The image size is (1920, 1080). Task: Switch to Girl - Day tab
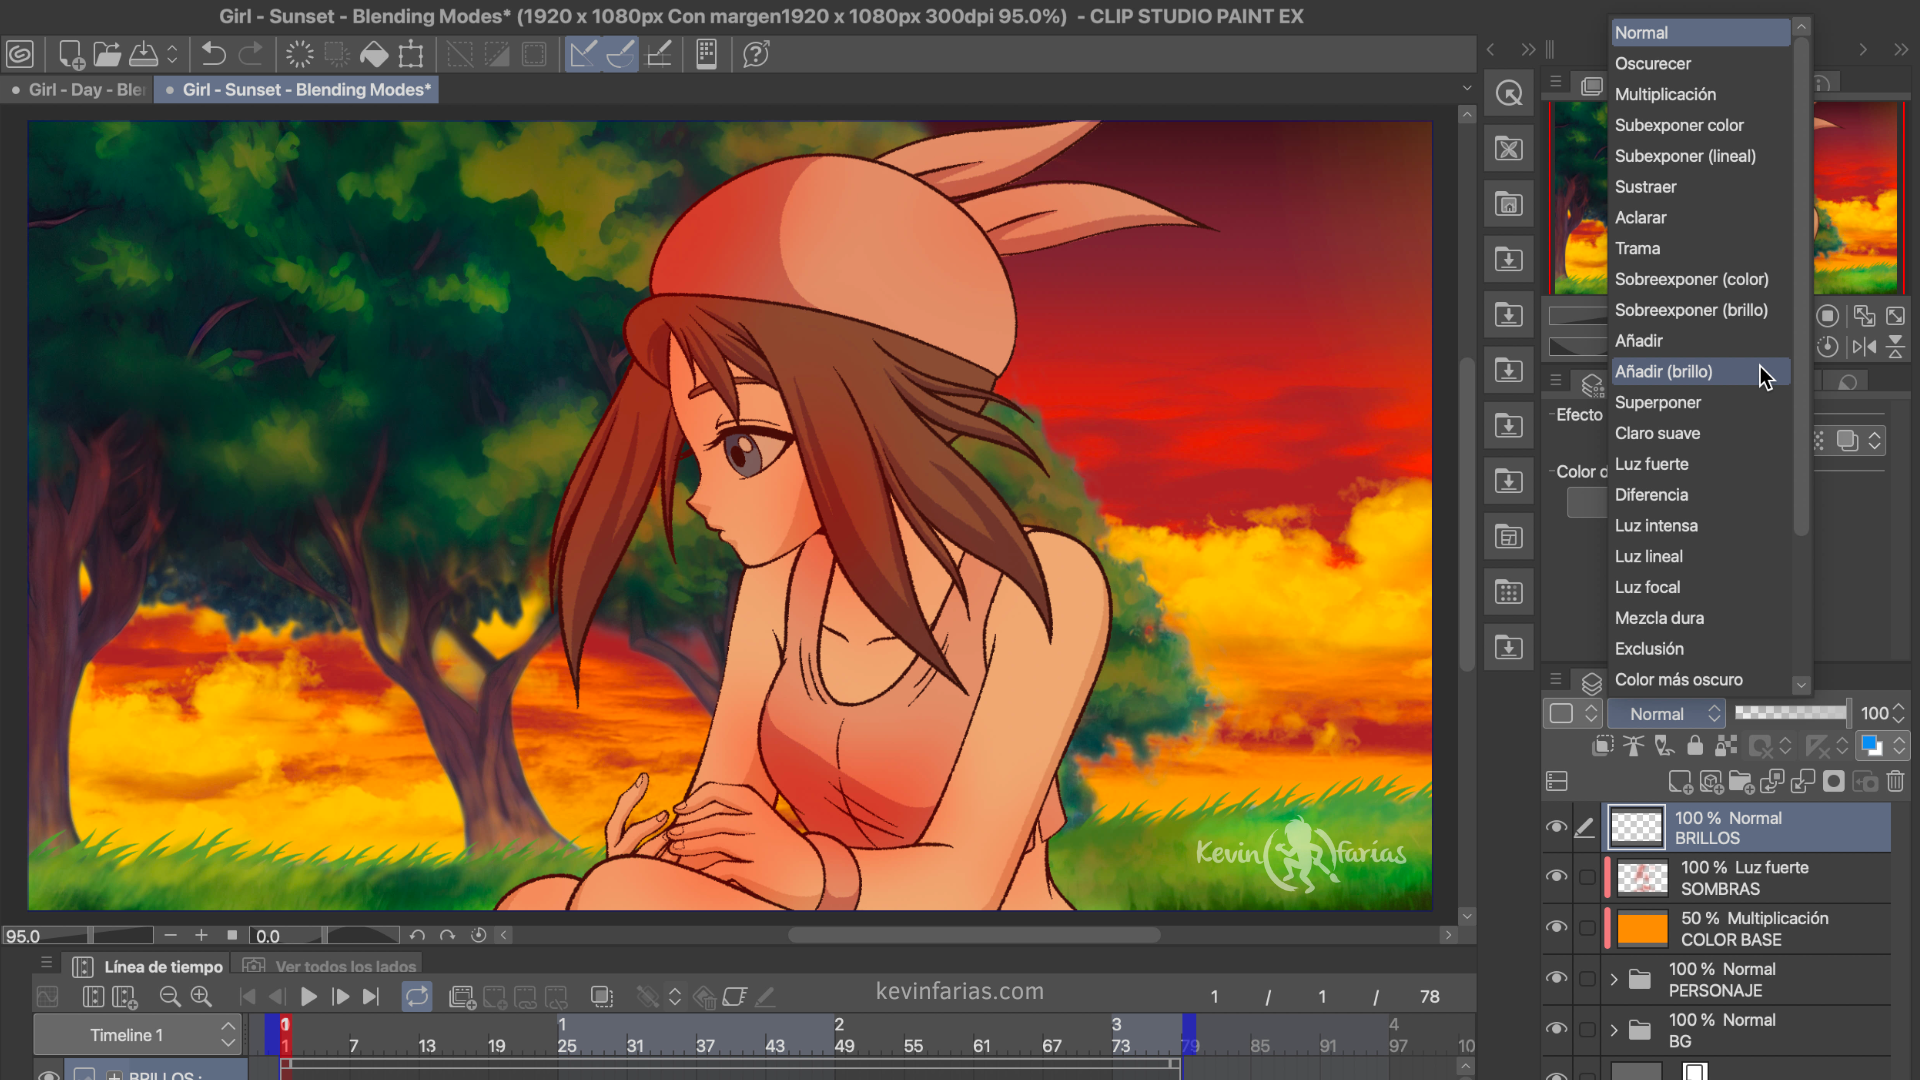78,90
